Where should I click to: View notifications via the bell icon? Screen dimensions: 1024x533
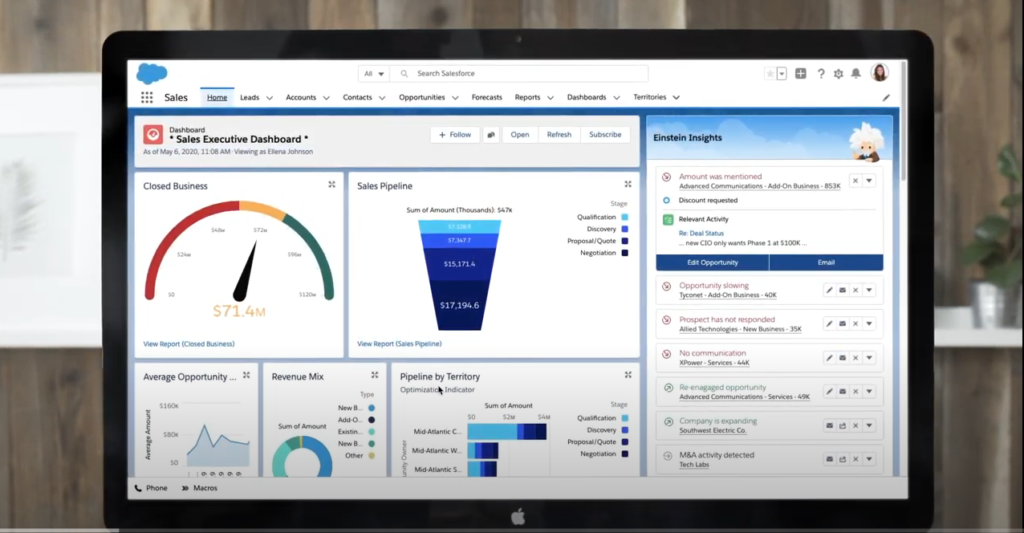click(856, 74)
